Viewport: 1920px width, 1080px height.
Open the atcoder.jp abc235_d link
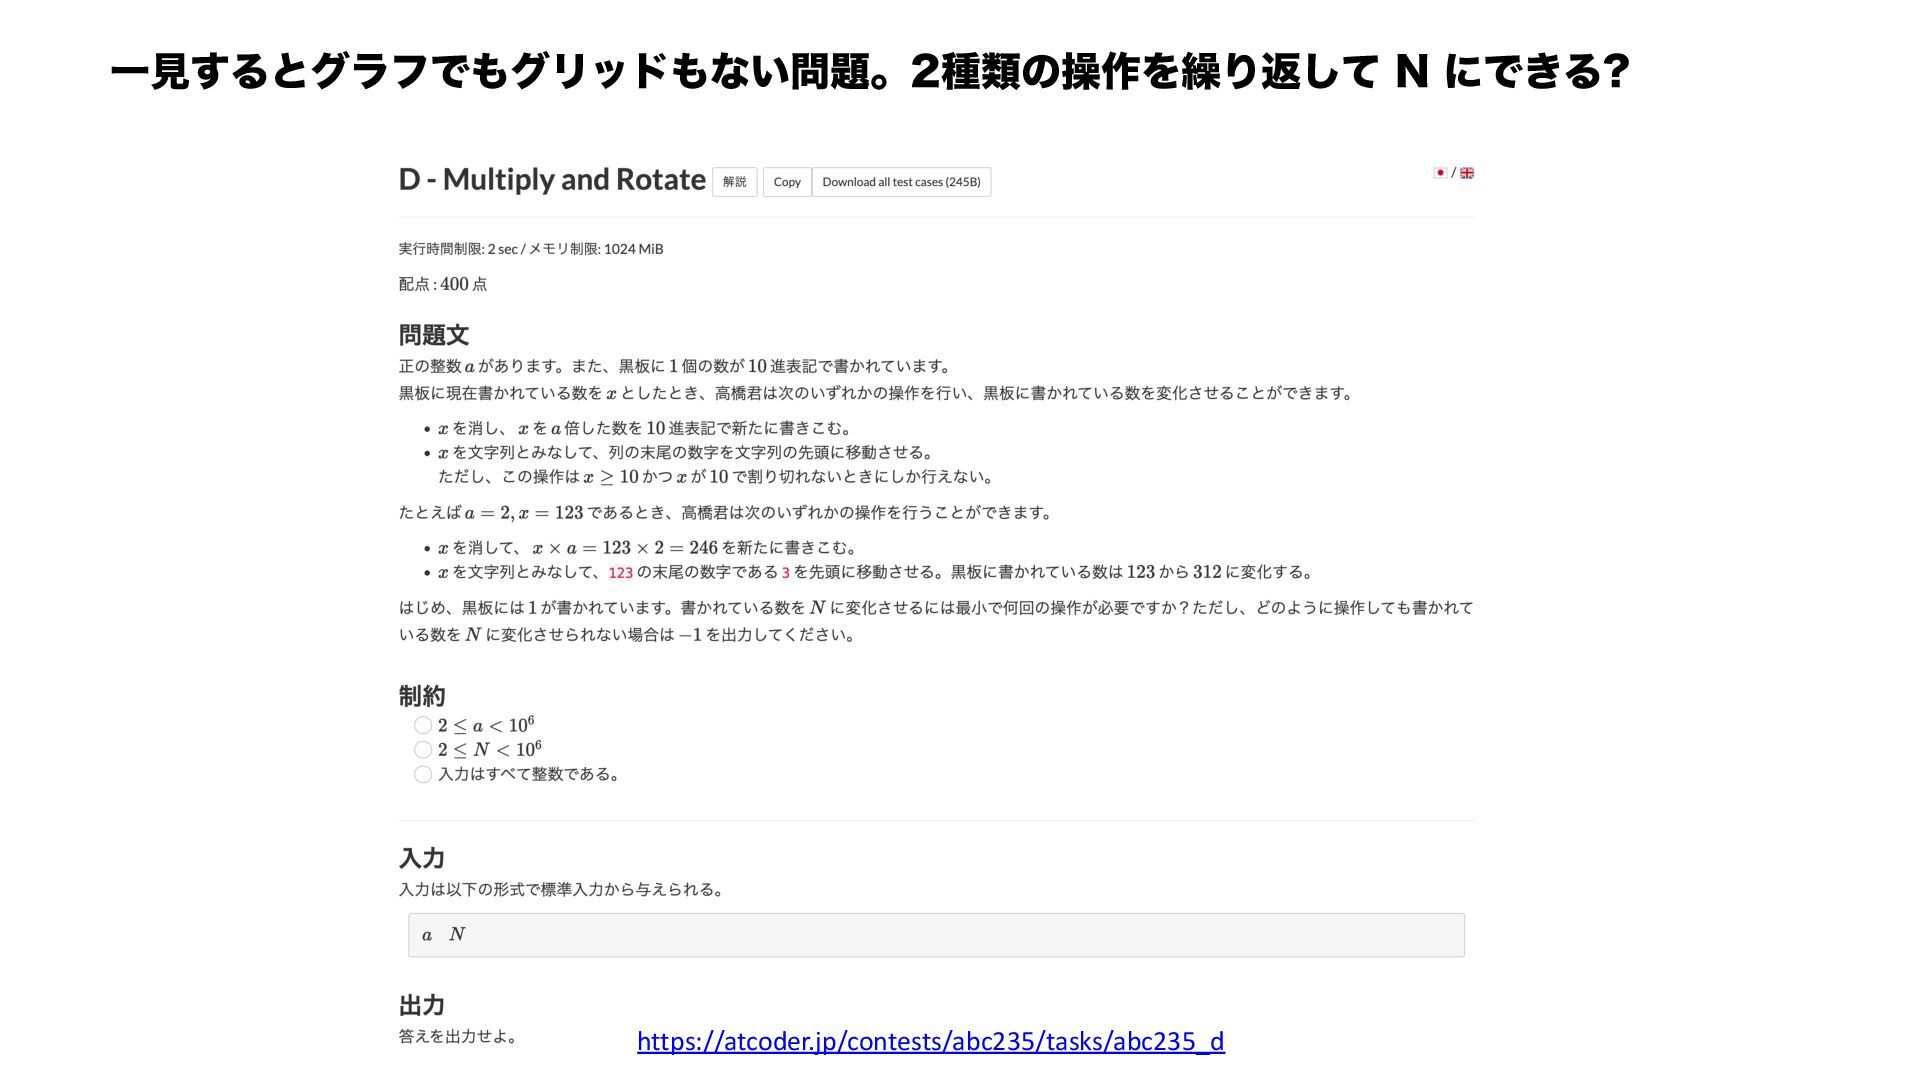[930, 1042]
